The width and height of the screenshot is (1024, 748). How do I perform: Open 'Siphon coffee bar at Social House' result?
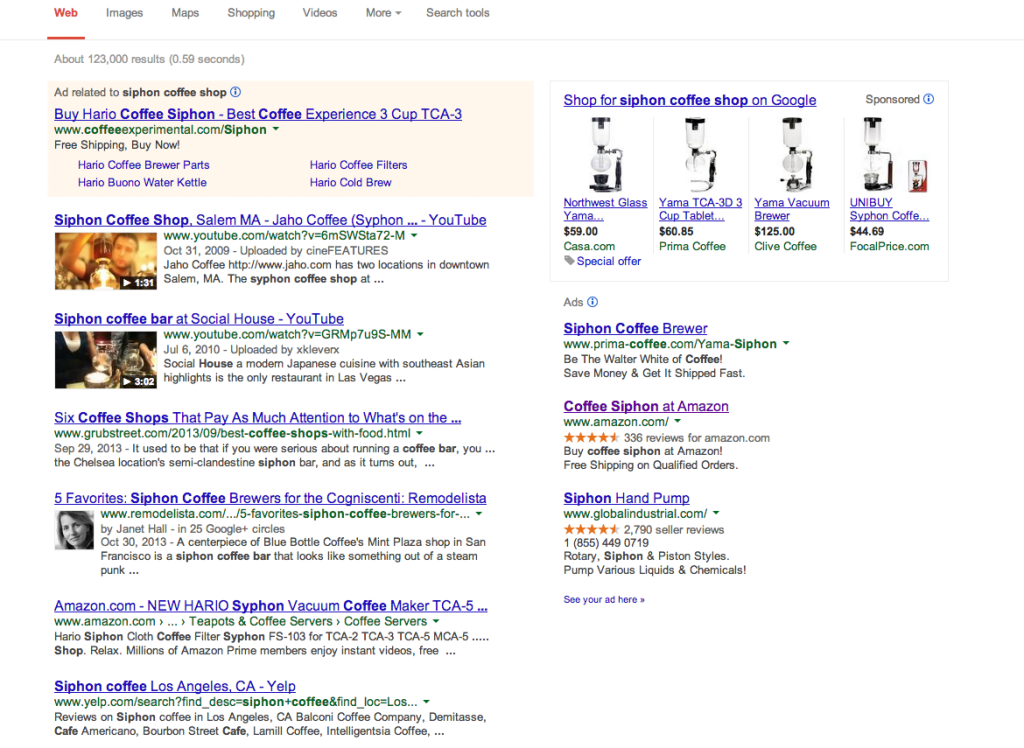coord(199,319)
